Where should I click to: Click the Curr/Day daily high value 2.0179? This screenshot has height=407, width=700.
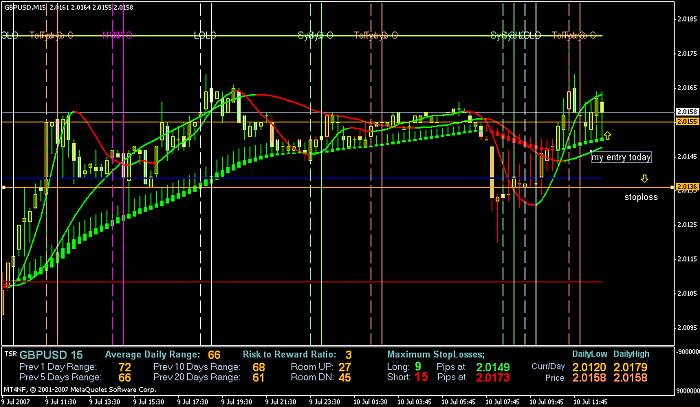click(631, 367)
